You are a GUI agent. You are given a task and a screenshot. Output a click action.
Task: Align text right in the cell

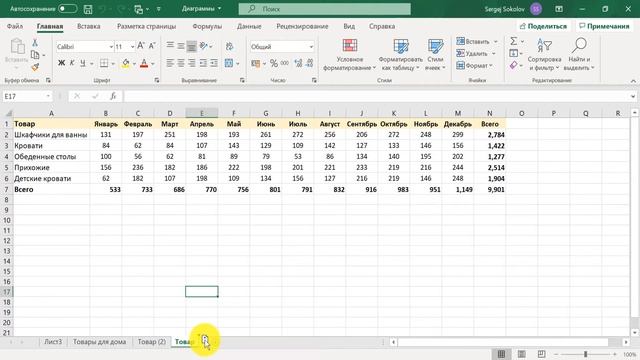(x=191, y=63)
